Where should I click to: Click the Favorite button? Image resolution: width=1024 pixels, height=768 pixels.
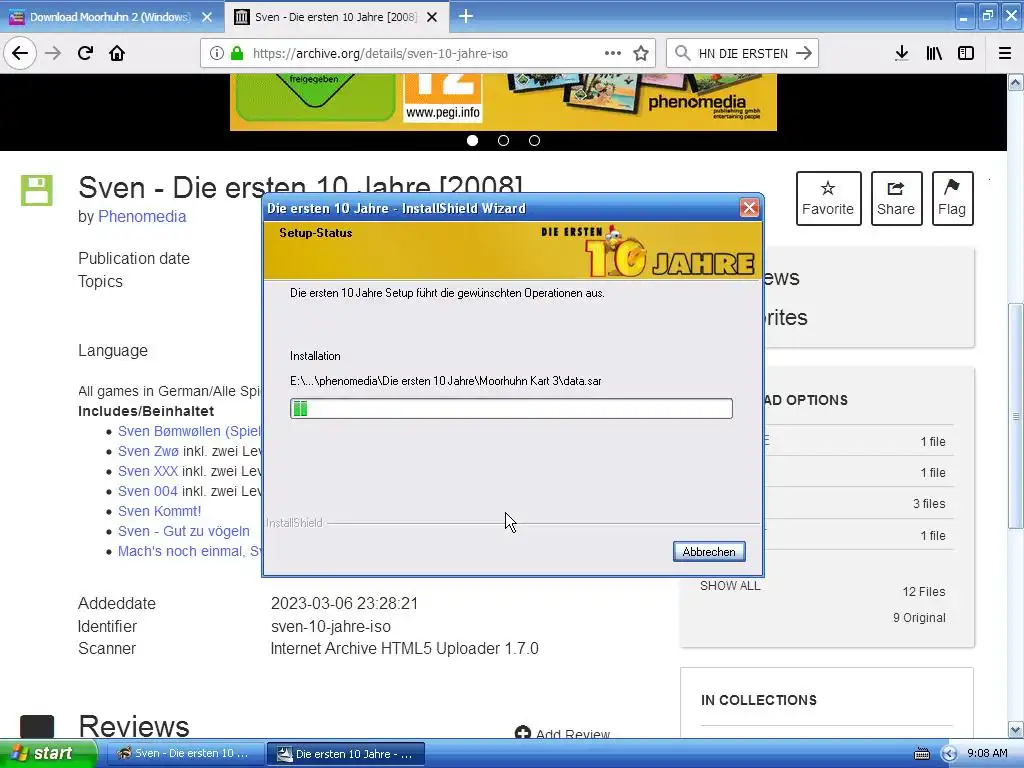click(828, 199)
